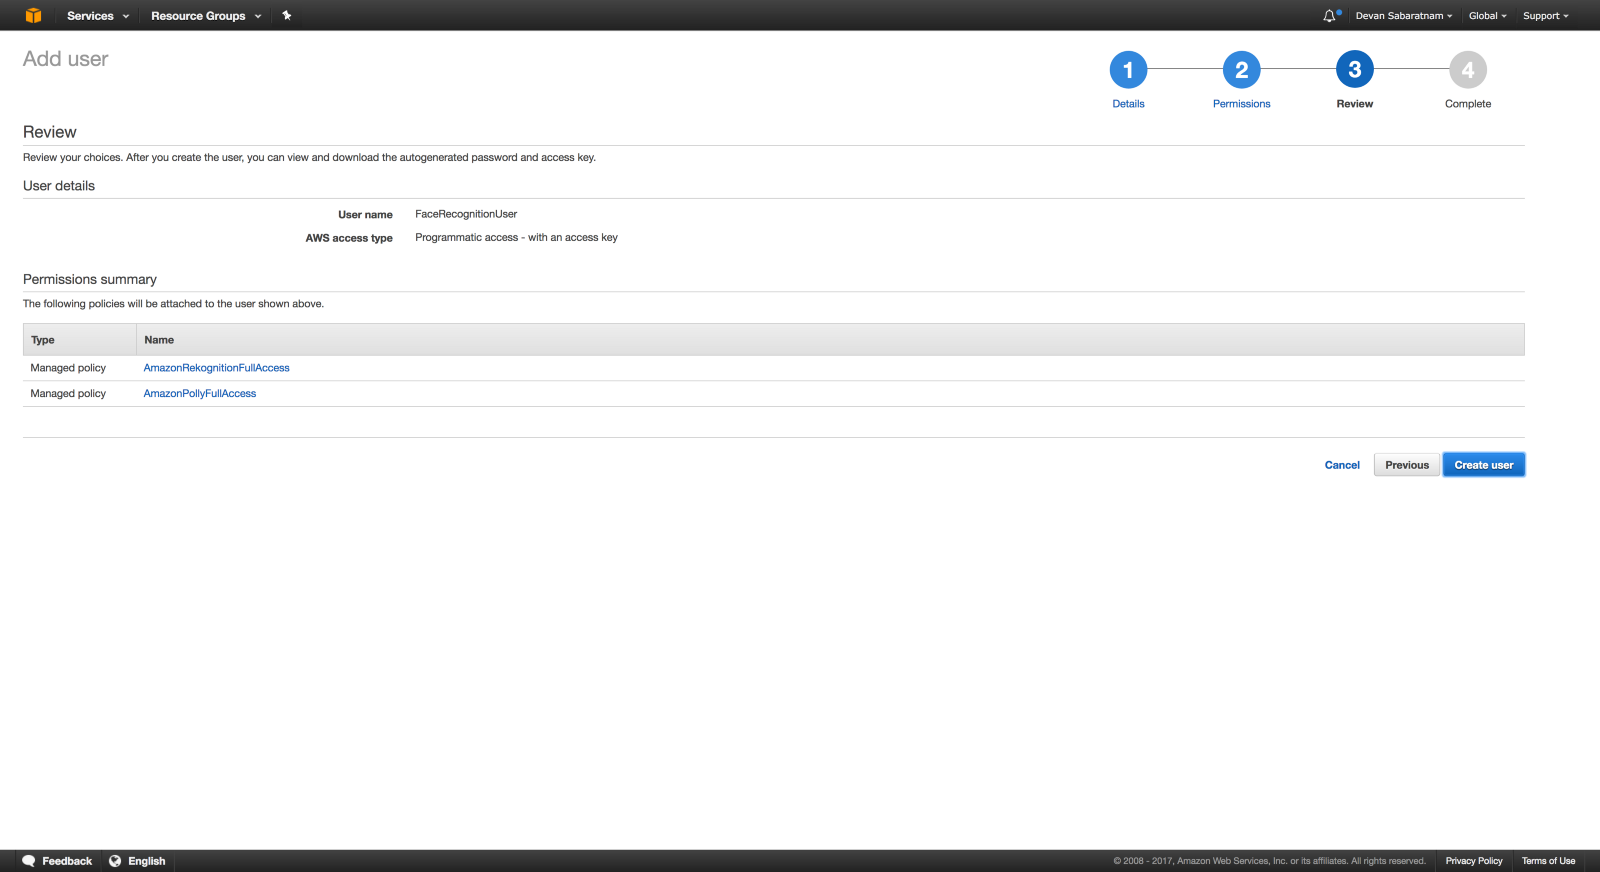Click the Review section heading

pyautogui.click(x=50, y=132)
